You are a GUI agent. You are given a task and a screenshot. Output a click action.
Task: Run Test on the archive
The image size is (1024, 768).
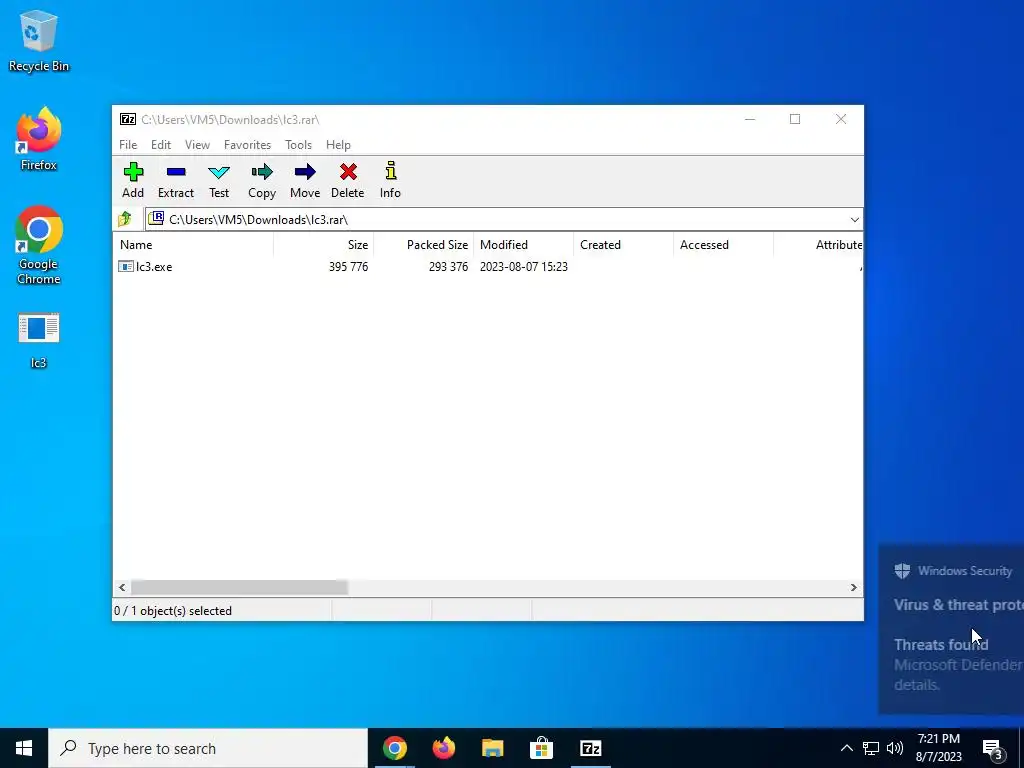[x=219, y=180]
